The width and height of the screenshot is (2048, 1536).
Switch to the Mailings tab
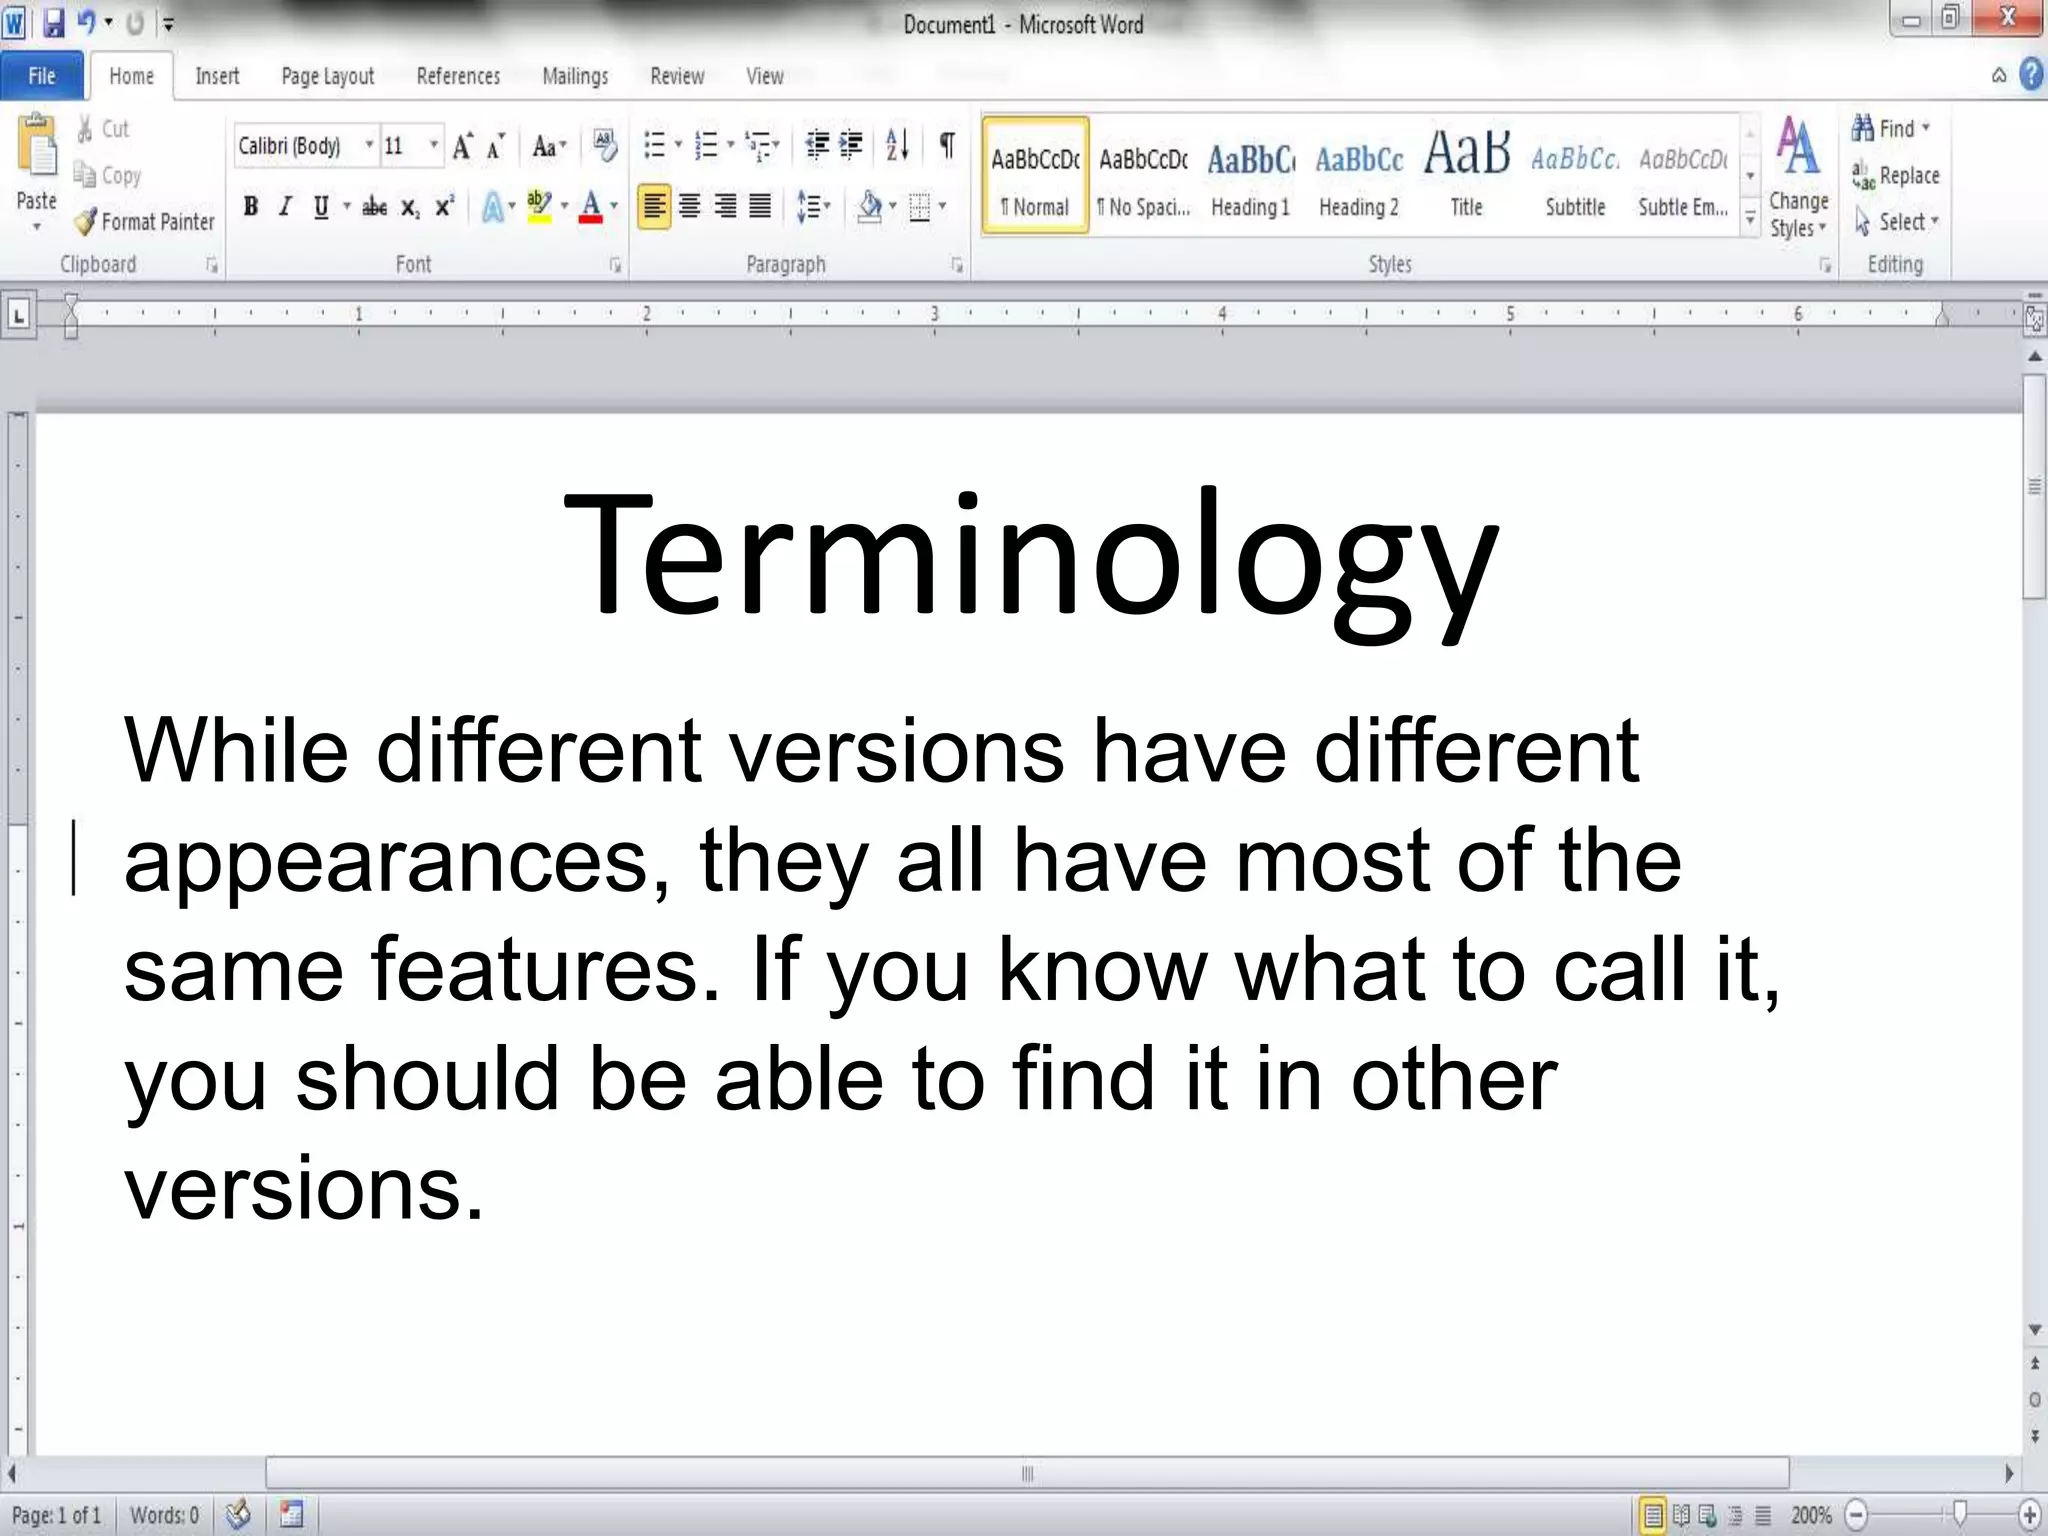pos(575,76)
